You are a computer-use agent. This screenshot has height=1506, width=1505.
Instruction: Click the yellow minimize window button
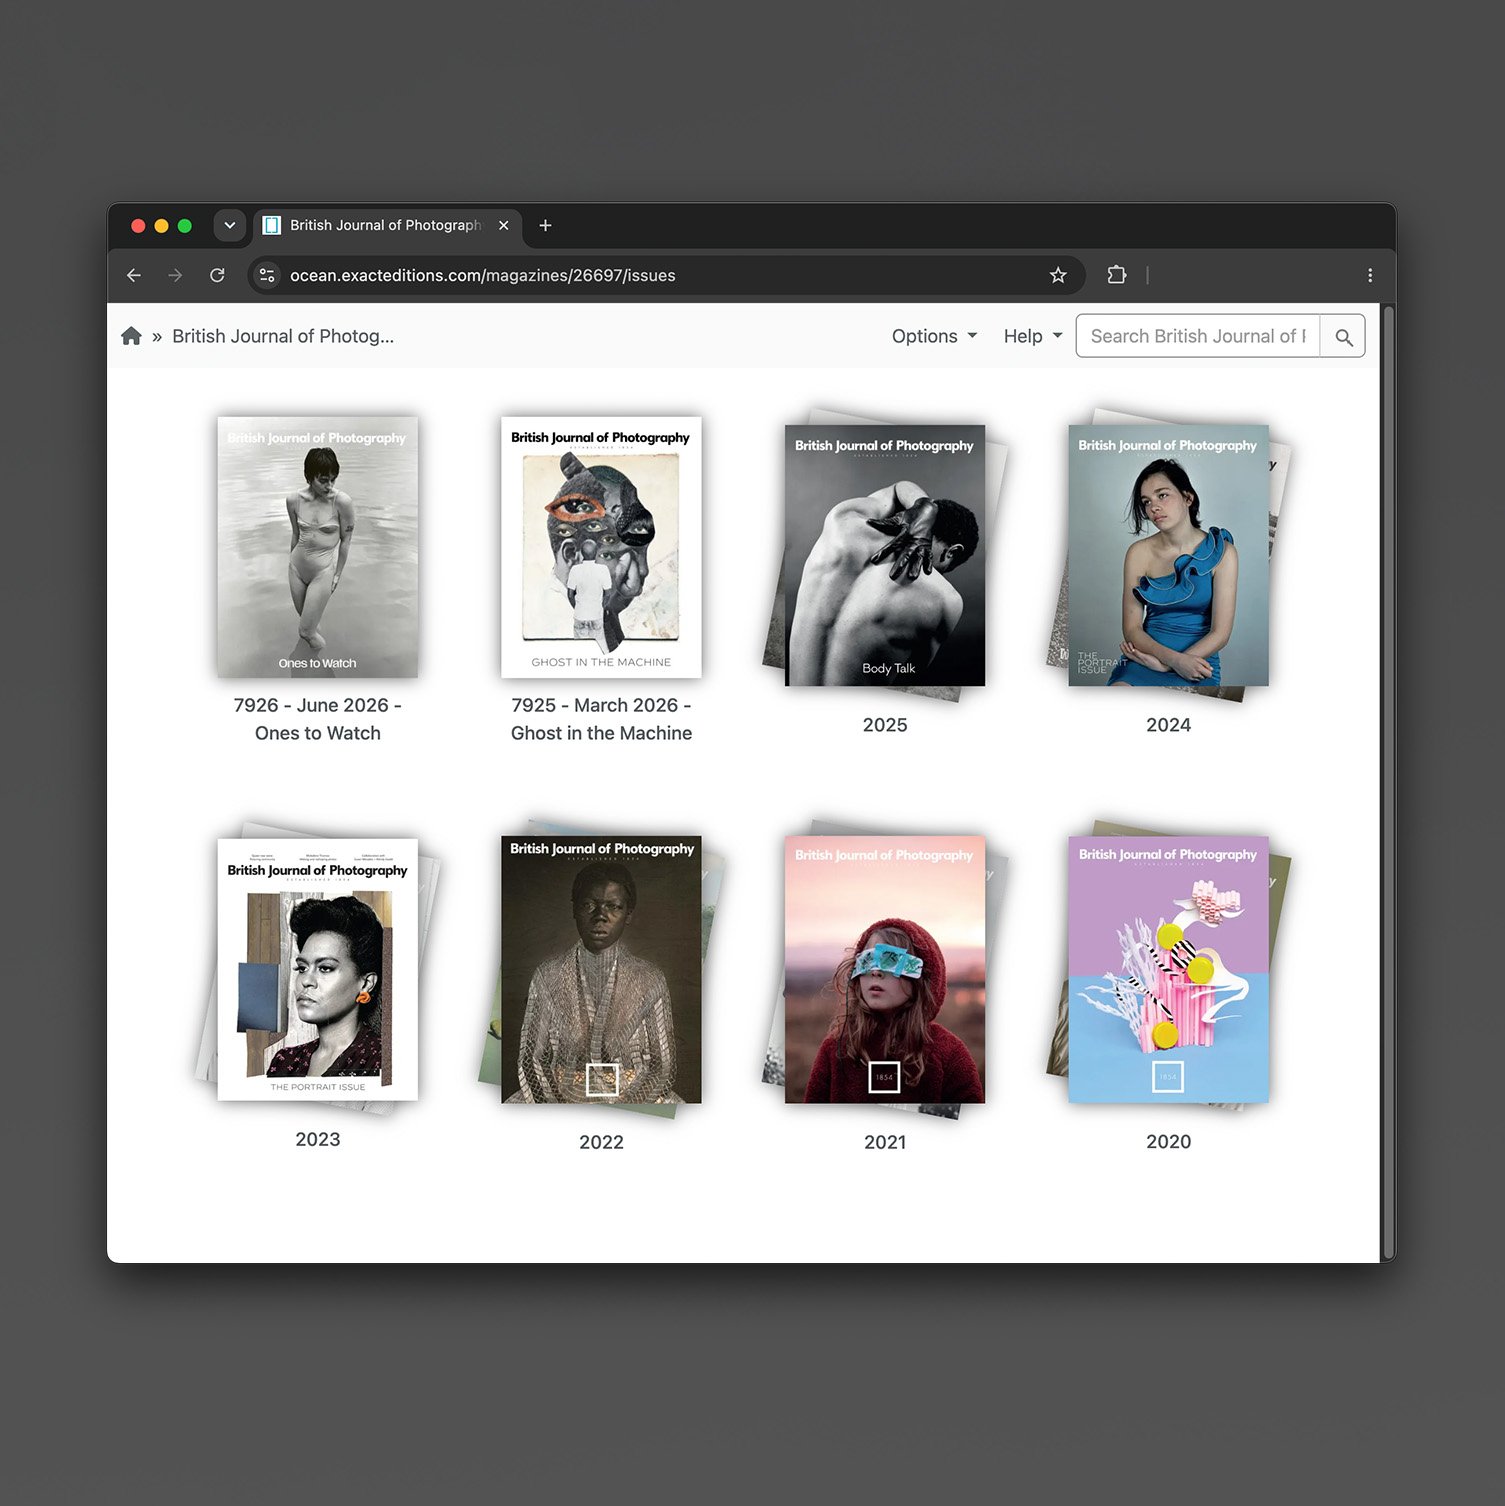pos(161,226)
